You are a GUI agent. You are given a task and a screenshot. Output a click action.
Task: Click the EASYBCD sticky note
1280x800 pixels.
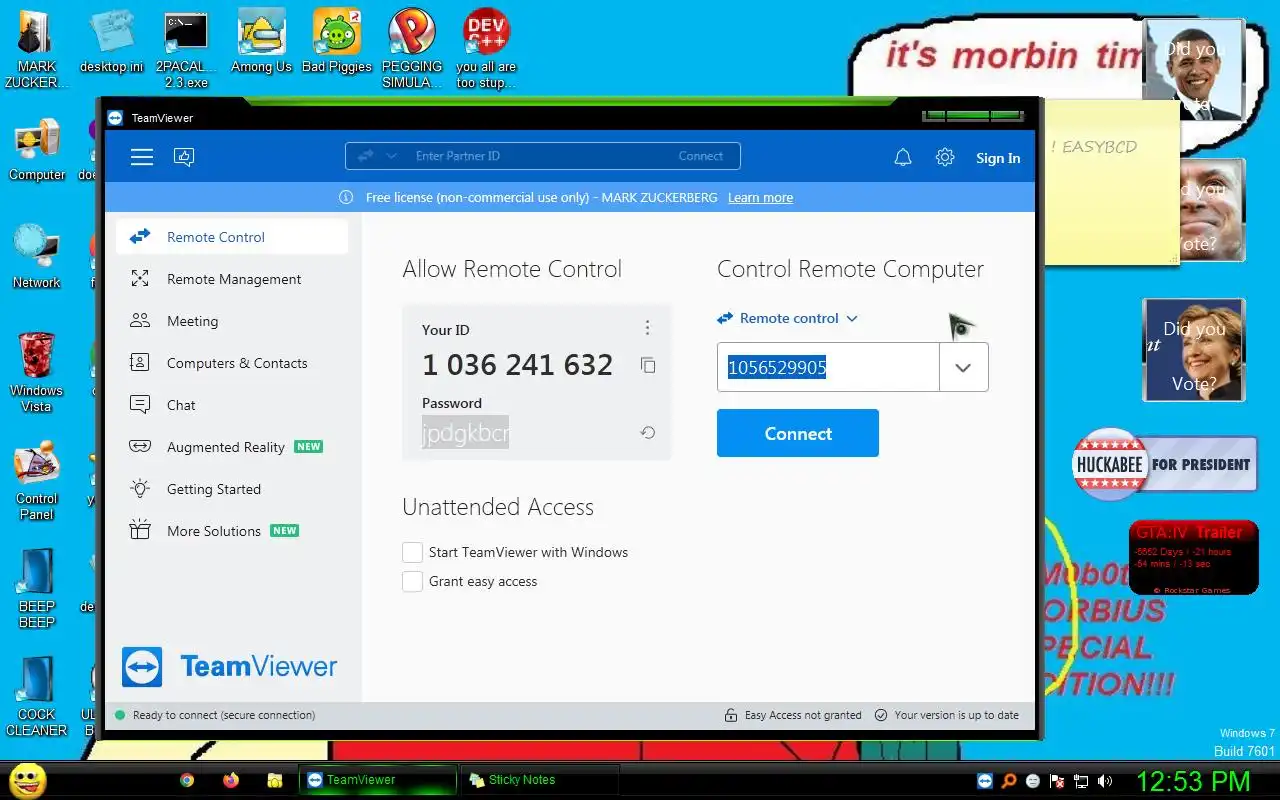tap(1112, 185)
